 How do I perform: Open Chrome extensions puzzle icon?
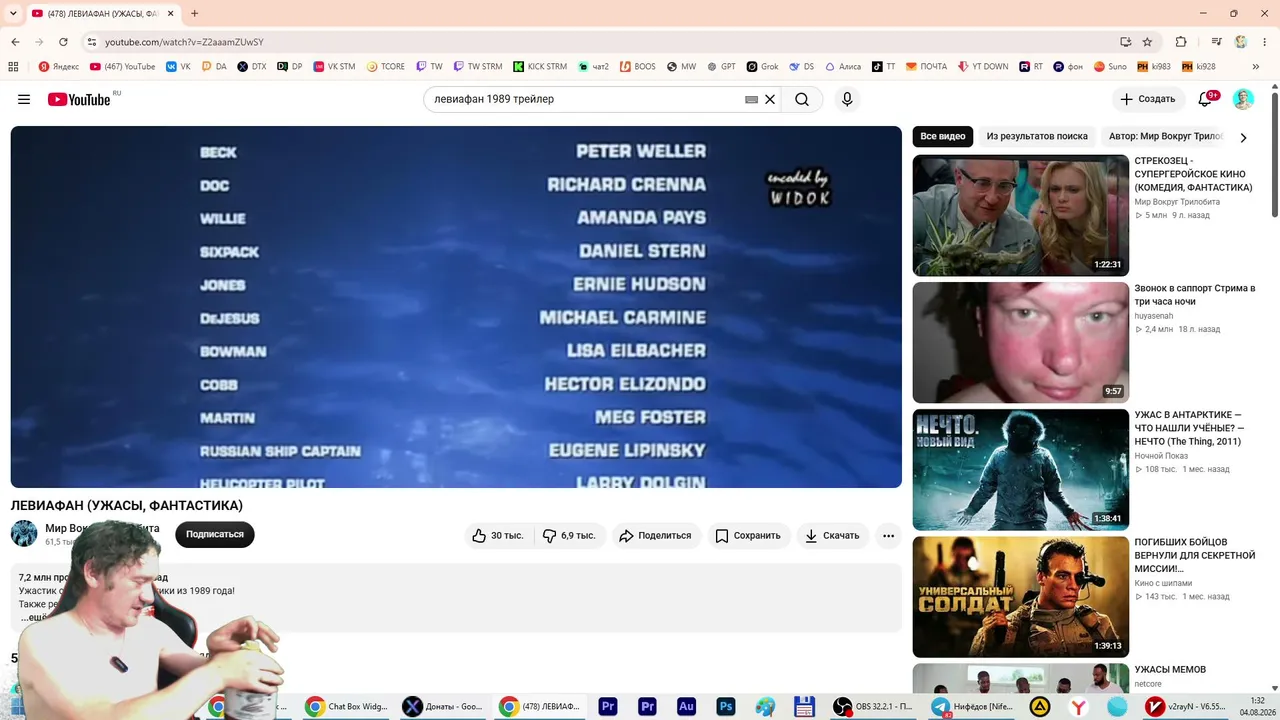point(1181,42)
